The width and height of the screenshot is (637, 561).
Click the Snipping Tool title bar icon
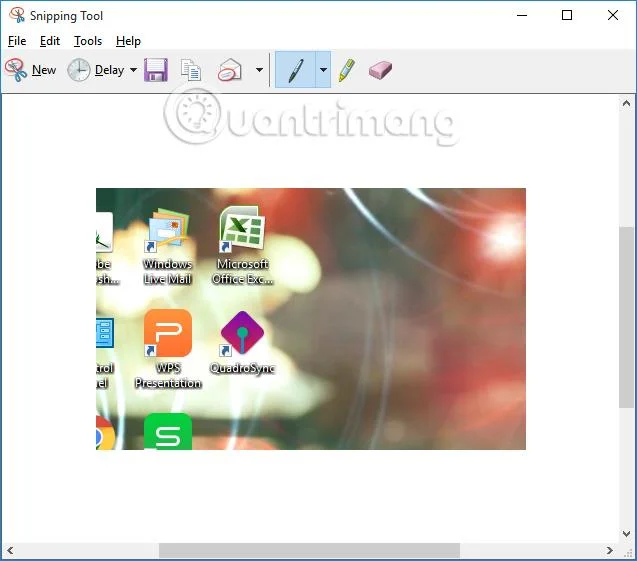click(17, 15)
